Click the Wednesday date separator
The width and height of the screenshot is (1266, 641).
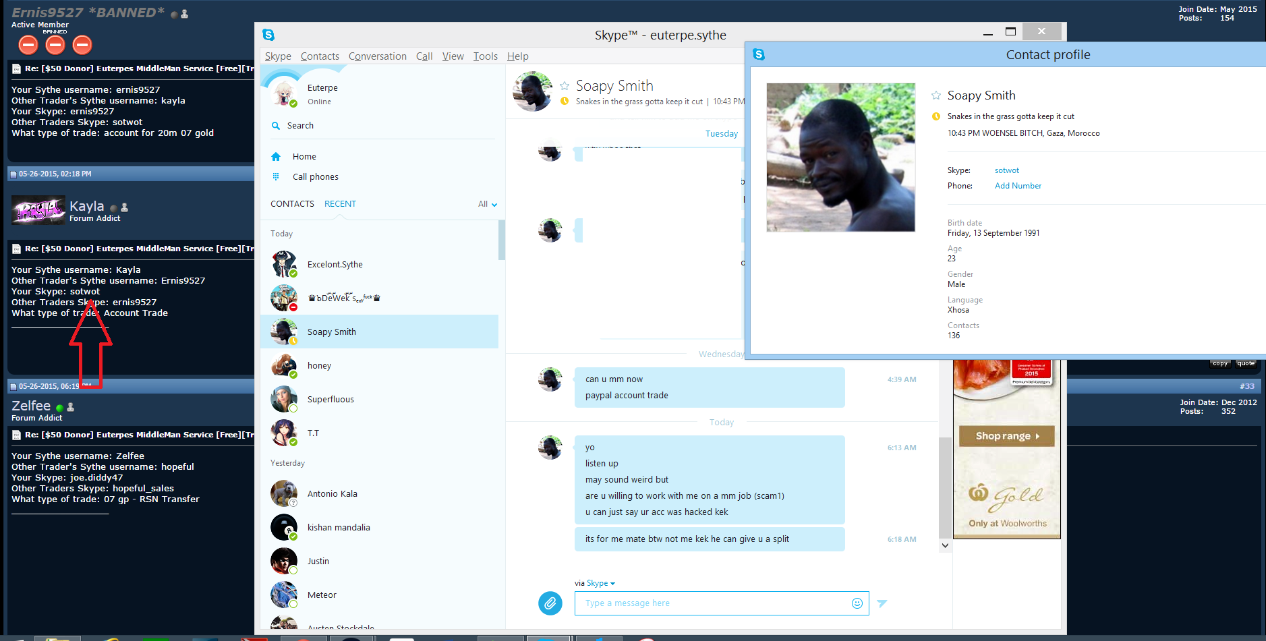click(722, 354)
